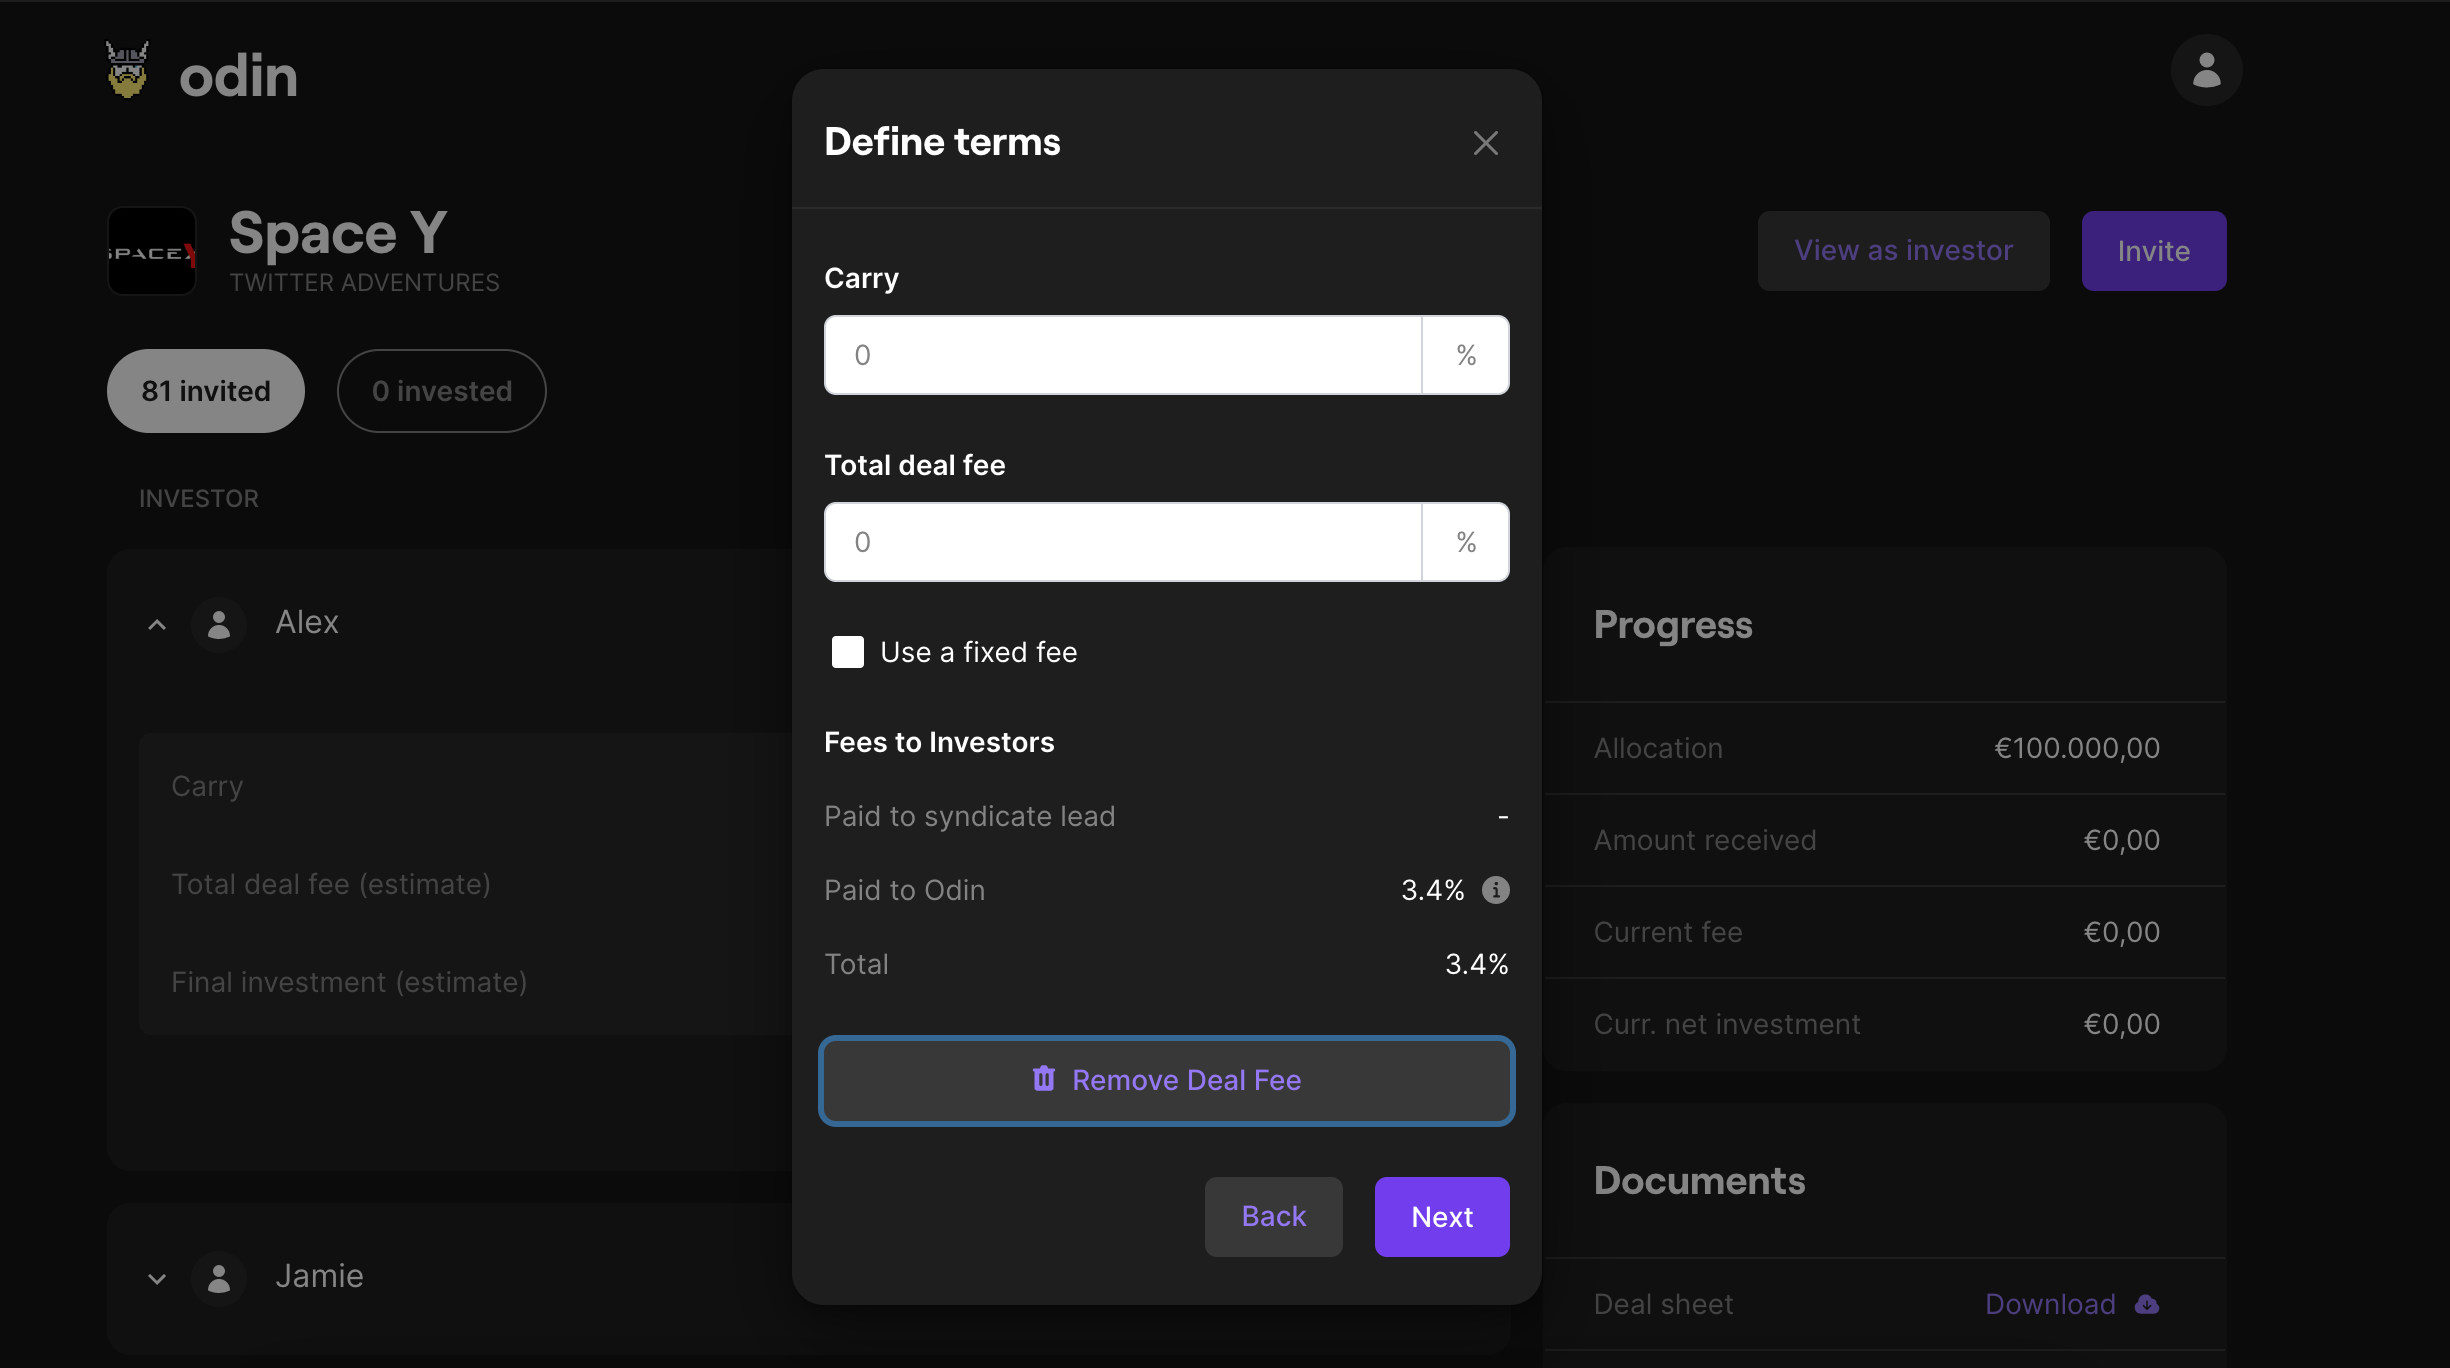Click the Alex investor name
Screen dimensions: 2450x1368
307,622
